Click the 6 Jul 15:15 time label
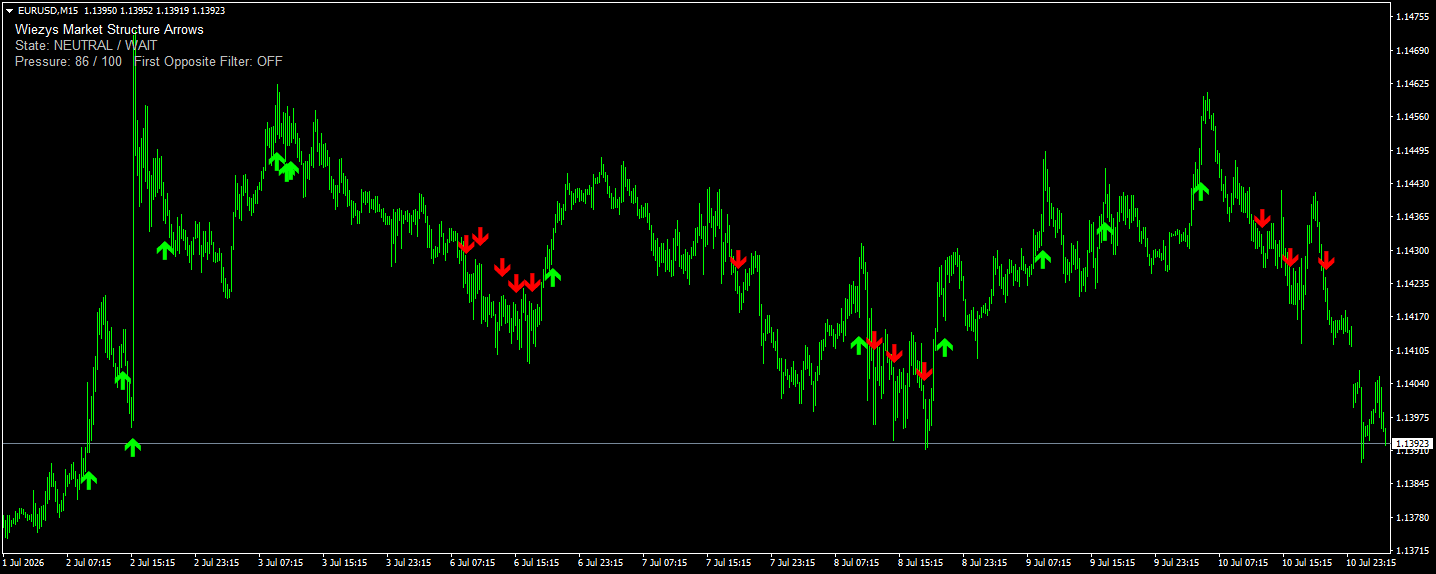 tap(537, 563)
